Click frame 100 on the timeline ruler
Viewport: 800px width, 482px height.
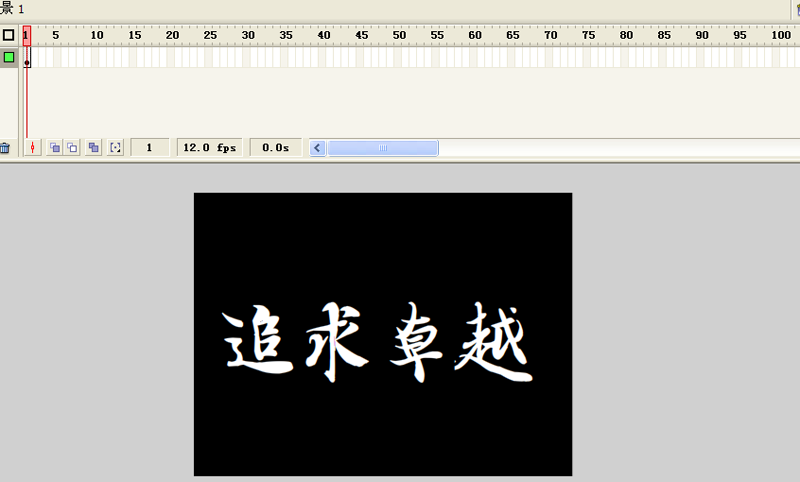[x=781, y=35]
